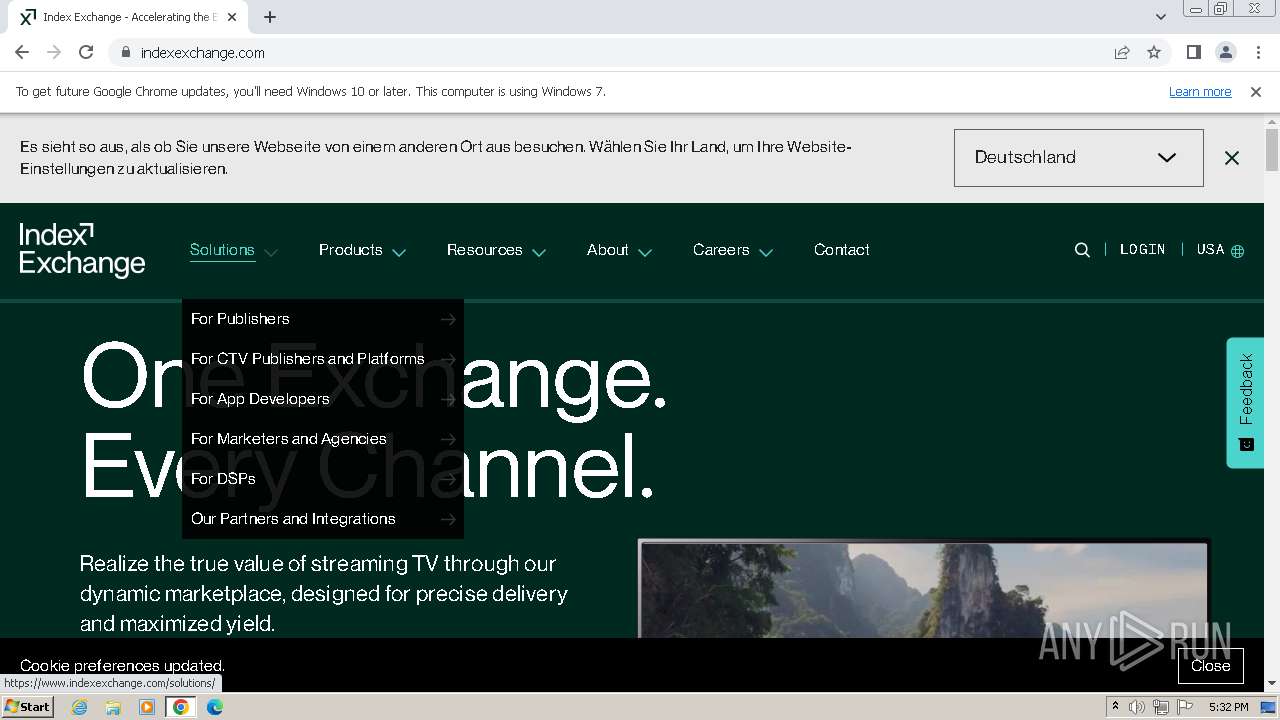The image size is (1280, 720).
Task: Open the Products menu
Action: point(351,250)
